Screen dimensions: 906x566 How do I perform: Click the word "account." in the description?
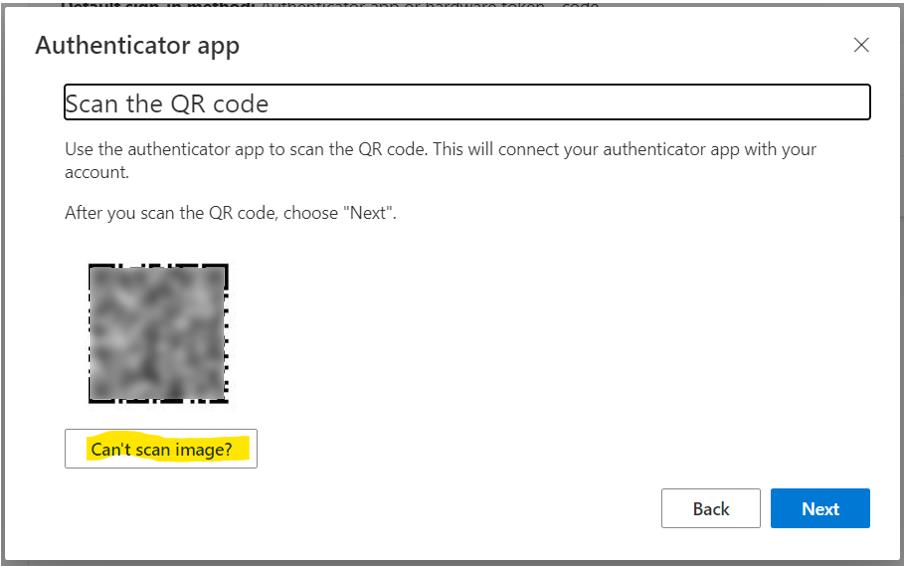96,172
